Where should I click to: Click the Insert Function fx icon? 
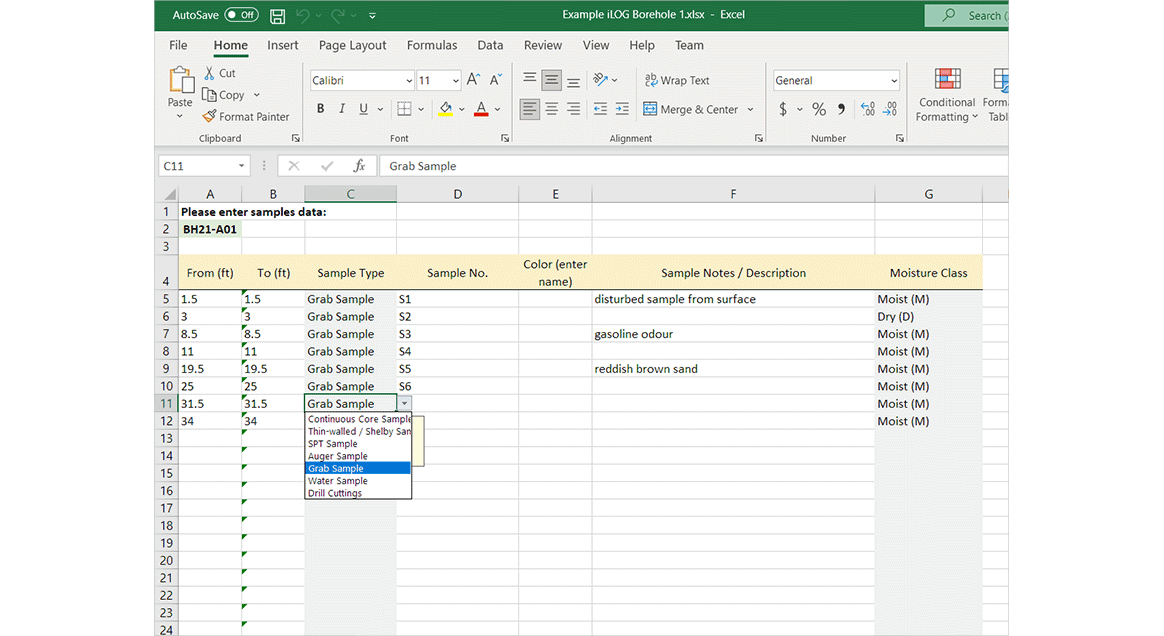359,165
